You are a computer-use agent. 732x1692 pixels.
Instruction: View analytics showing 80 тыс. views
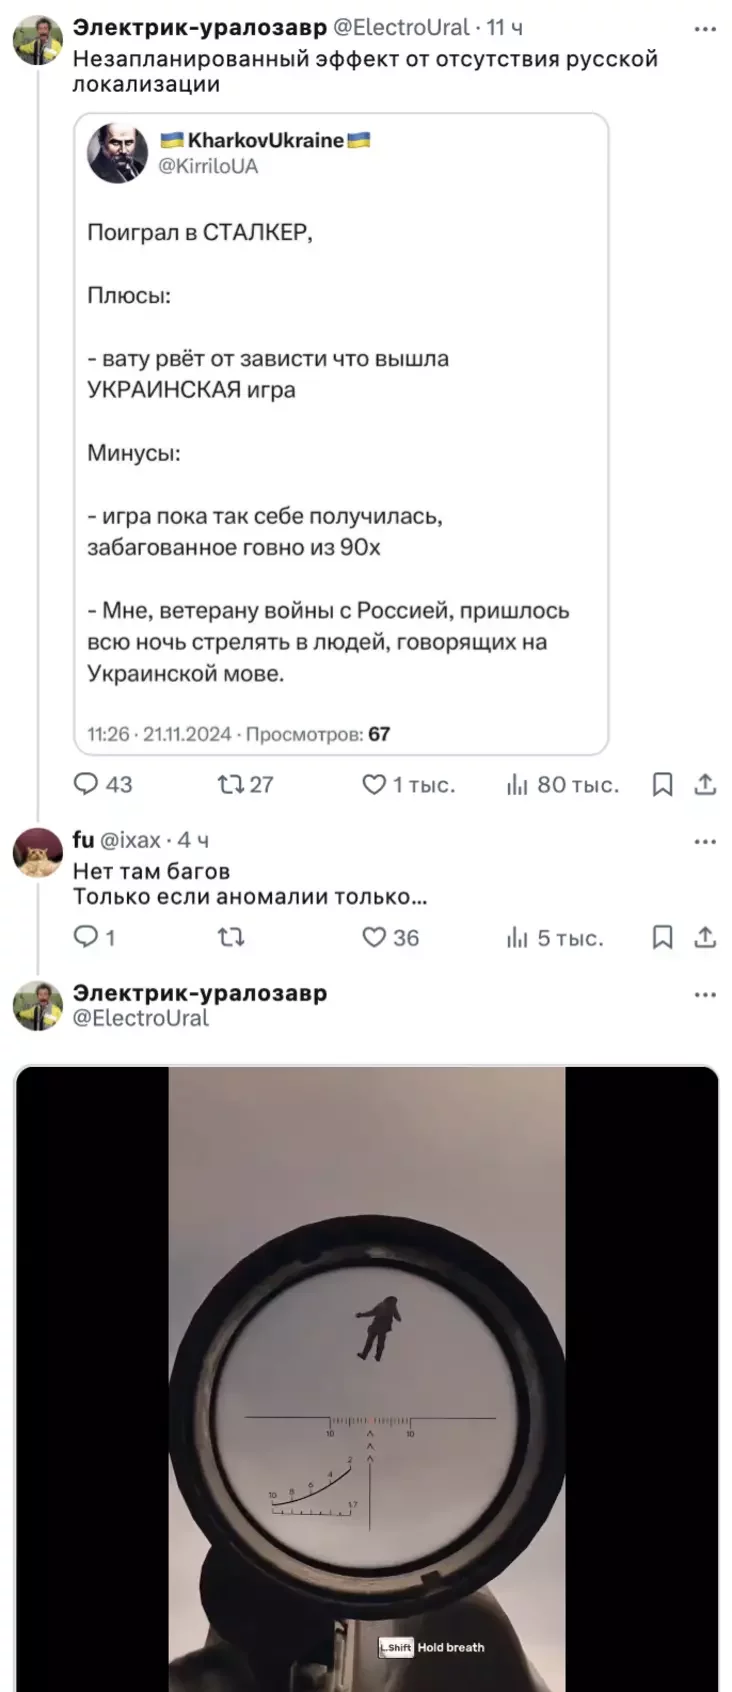[562, 784]
